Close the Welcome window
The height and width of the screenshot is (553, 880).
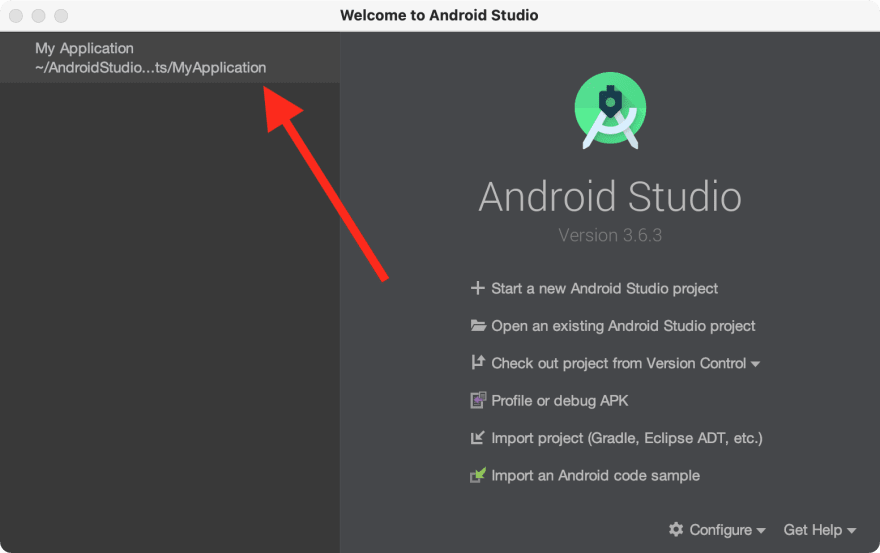(x=16, y=16)
